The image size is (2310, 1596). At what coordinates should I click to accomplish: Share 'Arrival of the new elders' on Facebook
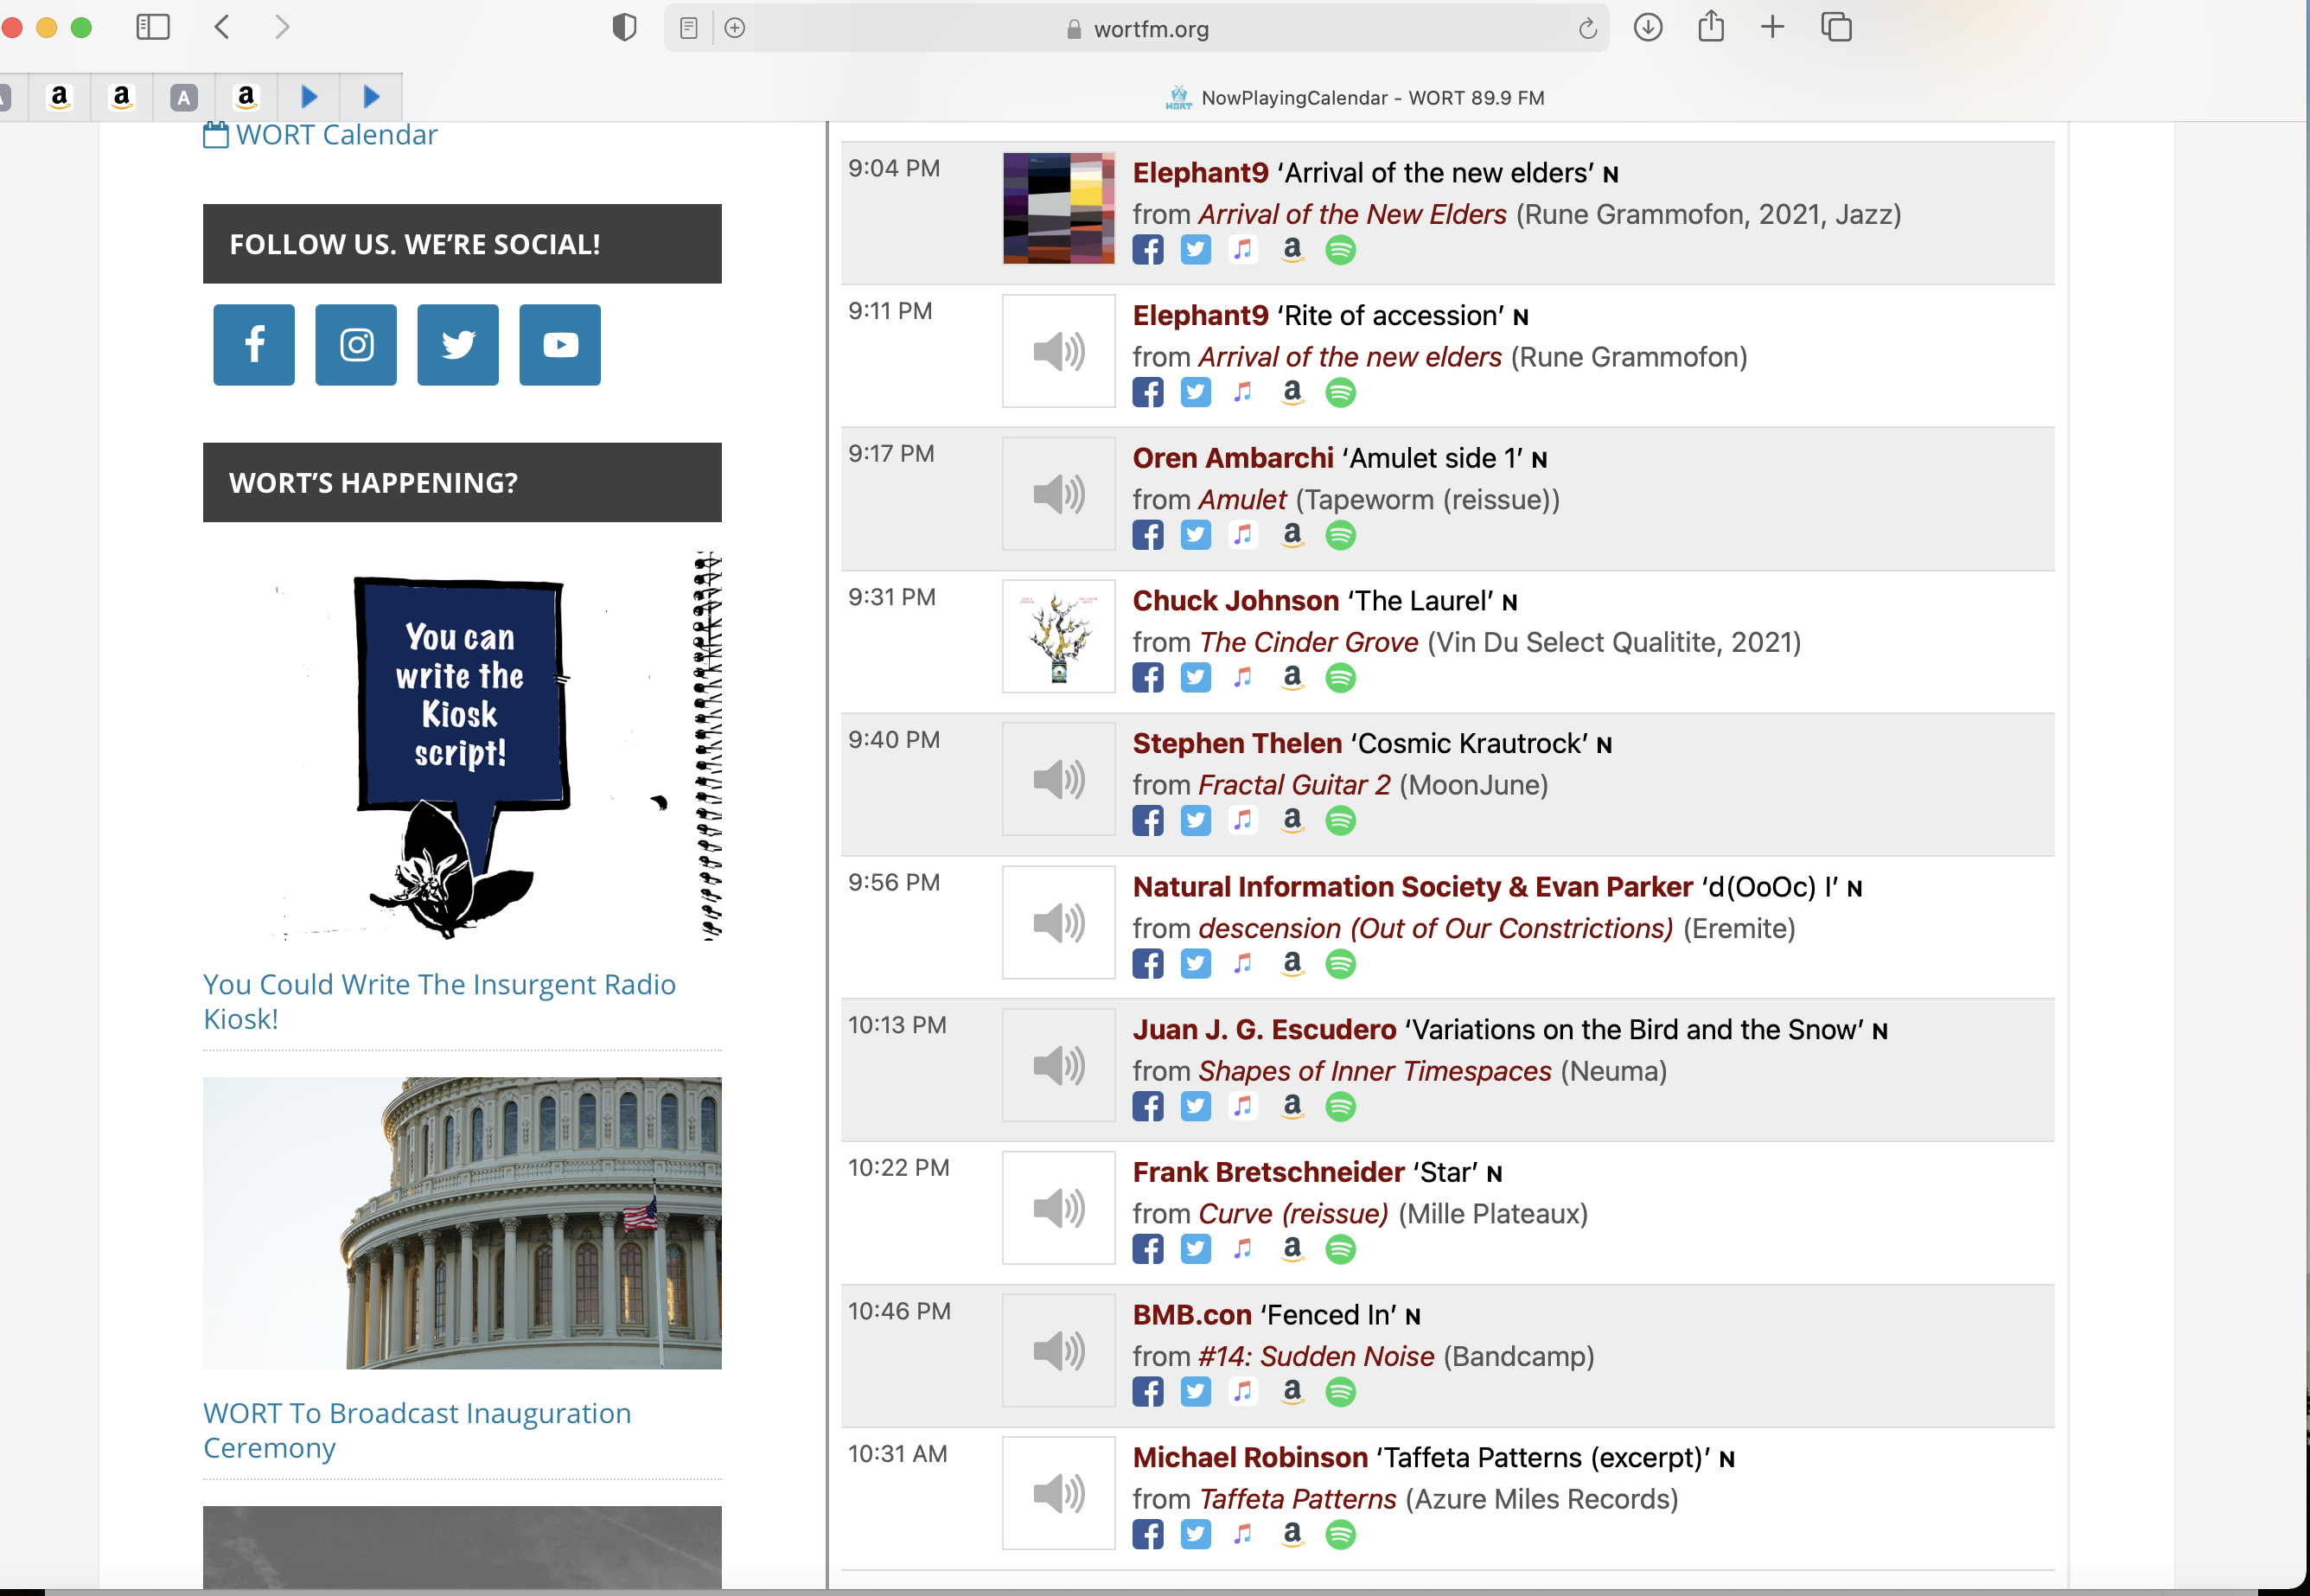pos(1148,250)
